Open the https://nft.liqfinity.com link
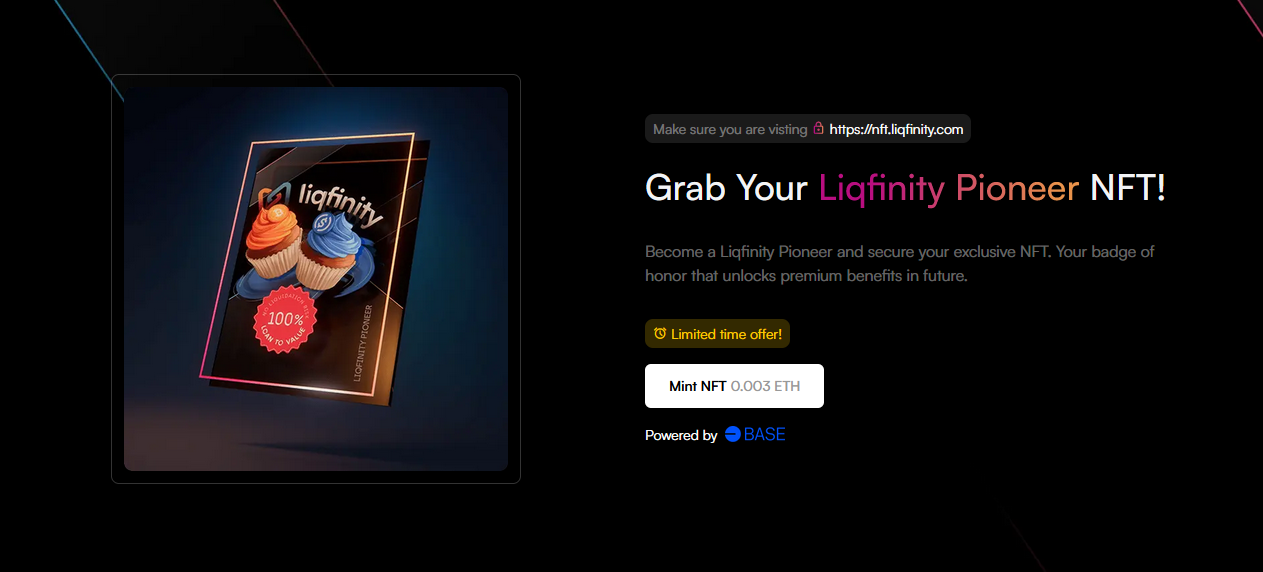This screenshot has width=1263, height=572. pyautogui.click(x=896, y=129)
